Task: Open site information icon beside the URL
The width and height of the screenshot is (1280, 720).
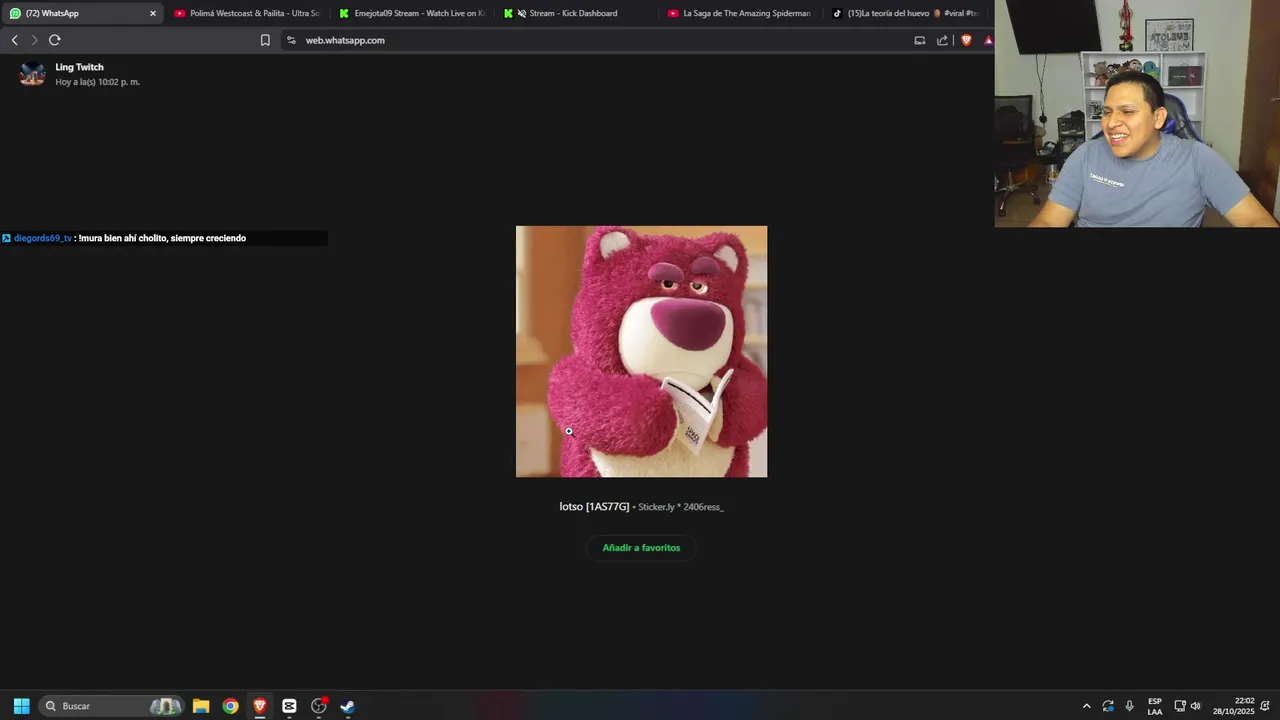Action: [291, 40]
